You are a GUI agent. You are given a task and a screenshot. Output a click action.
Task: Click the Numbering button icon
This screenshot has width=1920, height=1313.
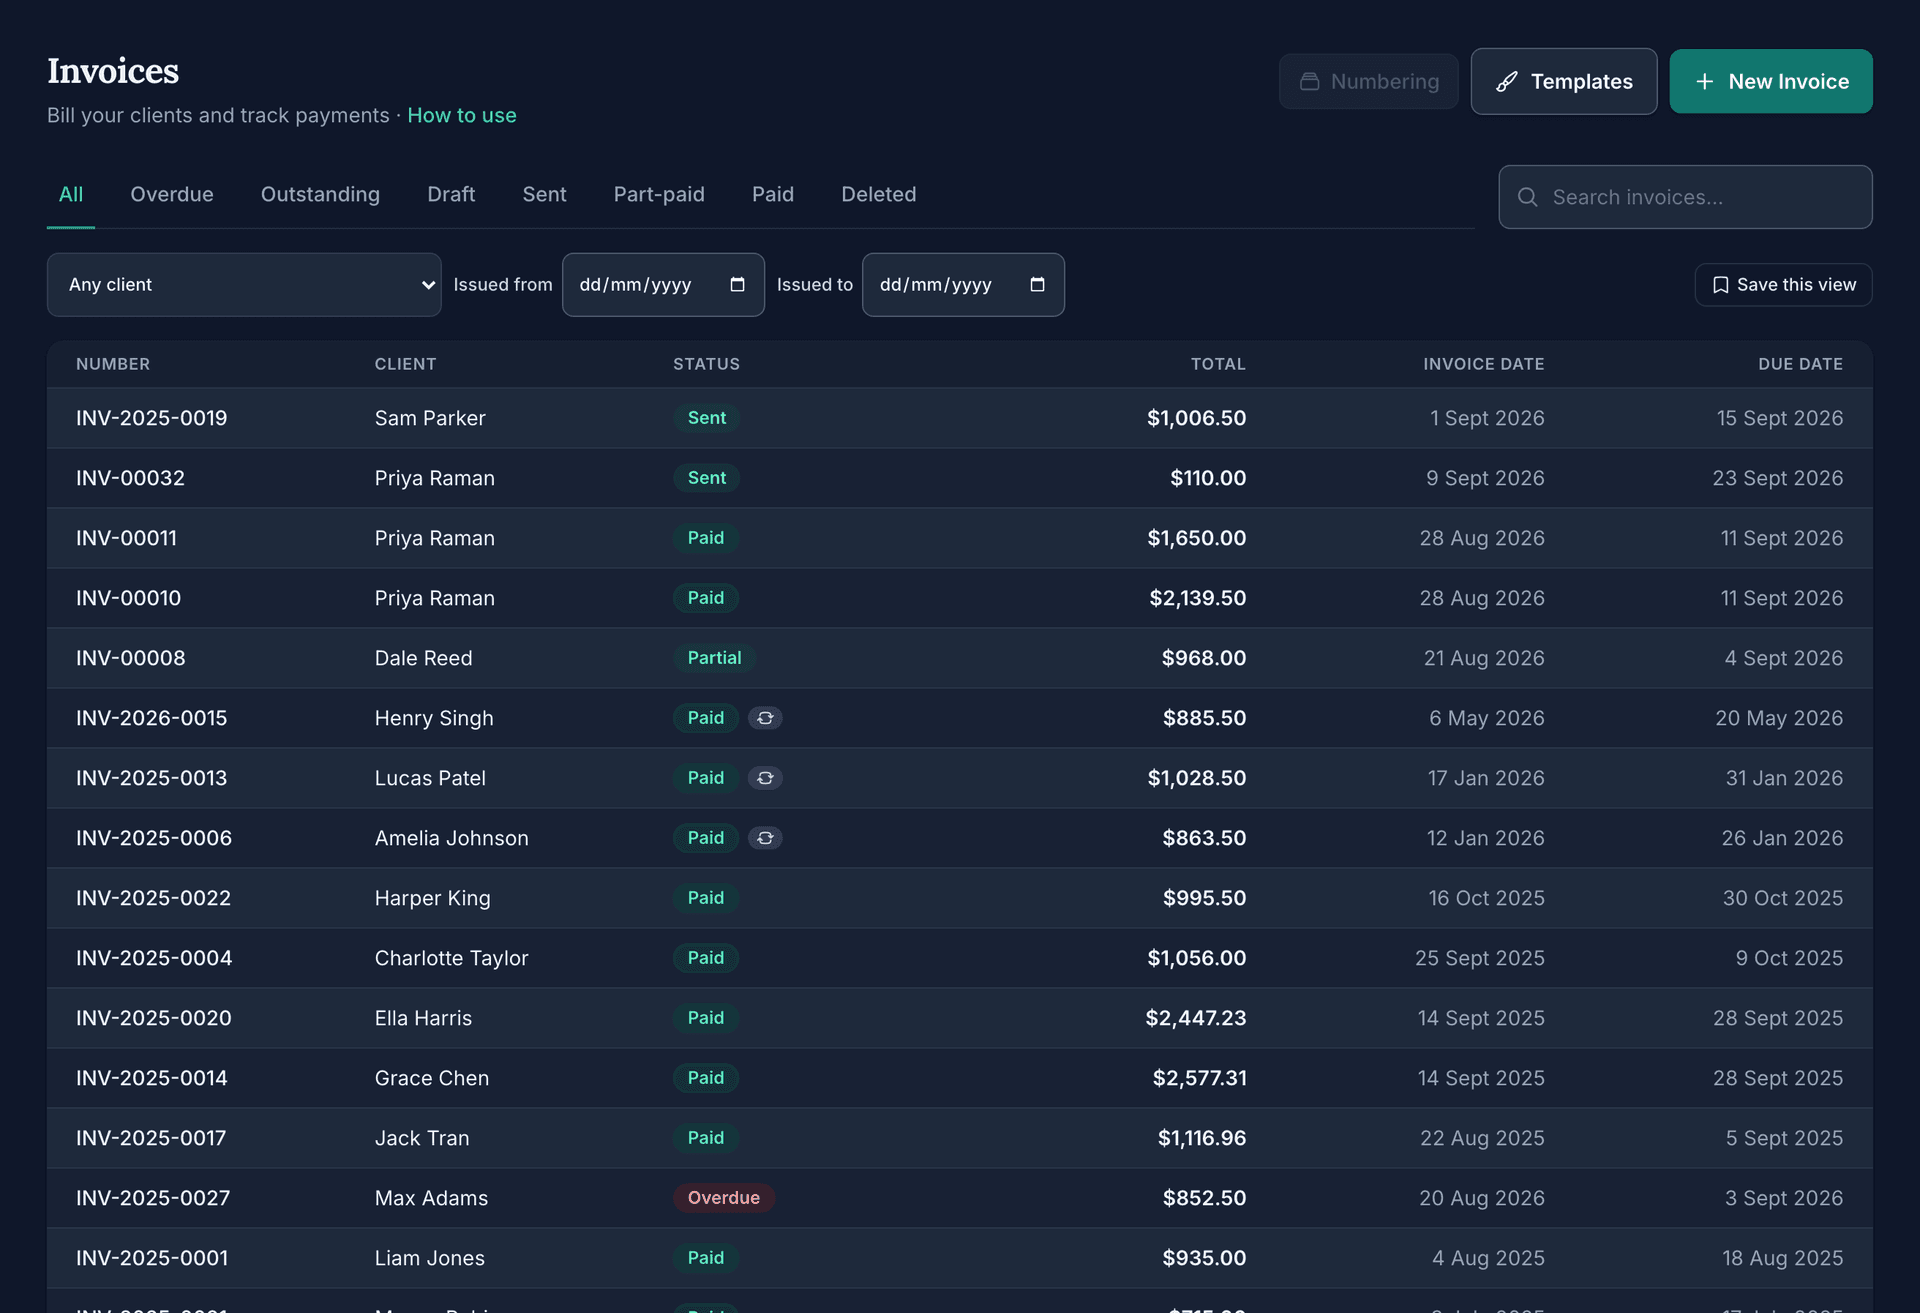click(x=1309, y=82)
